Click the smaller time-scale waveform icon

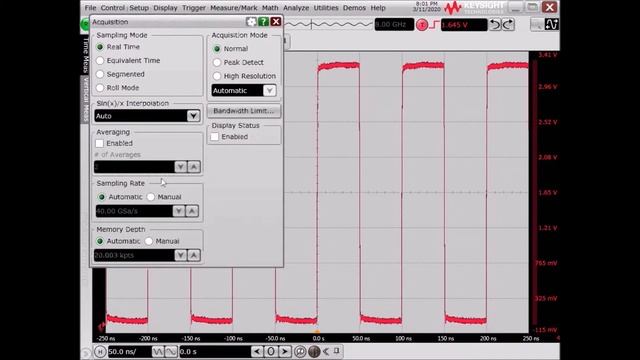171,351
